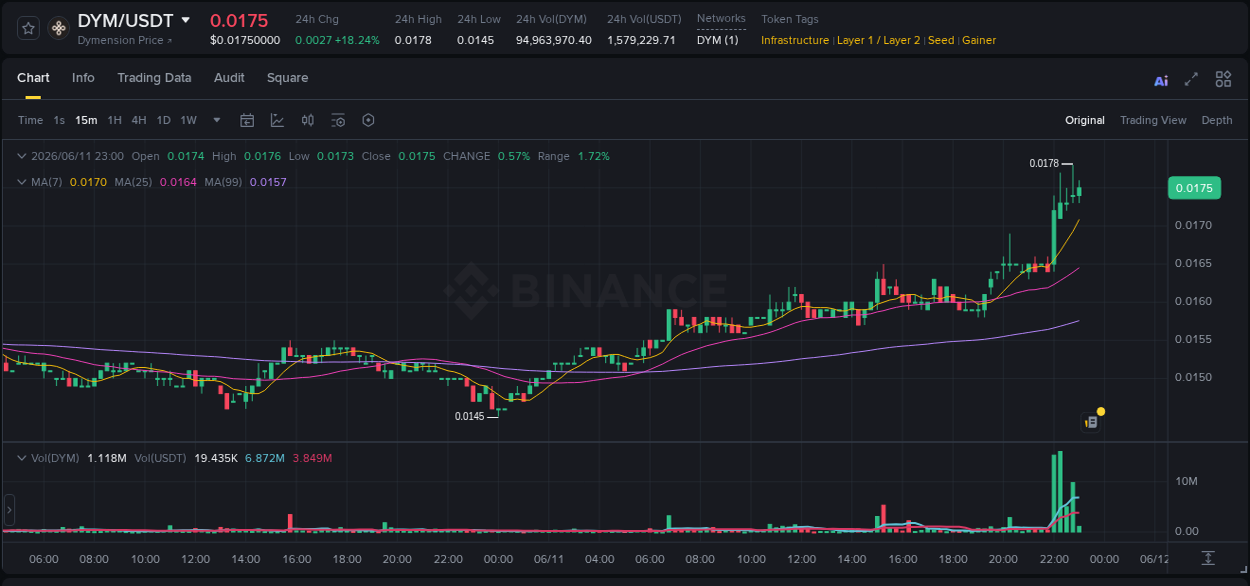Add DYM/USDT to favorites with the star
This screenshot has width=1250, height=586.
click(29, 28)
